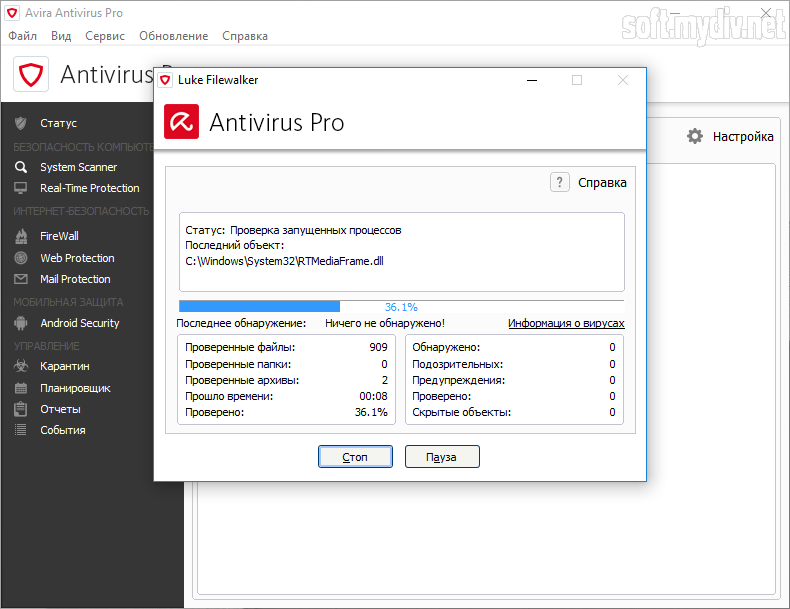Click the События list icon
The width and height of the screenshot is (790, 609).
coord(21,430)
